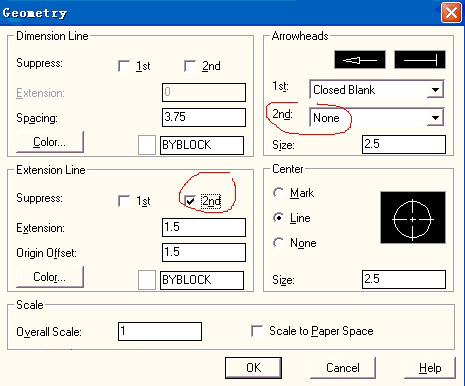Image resolution: width=465 pixels, height=386 pixels.
Task: Toggle Scale to Paper Space checkbox
Action: tap(257, 331)
